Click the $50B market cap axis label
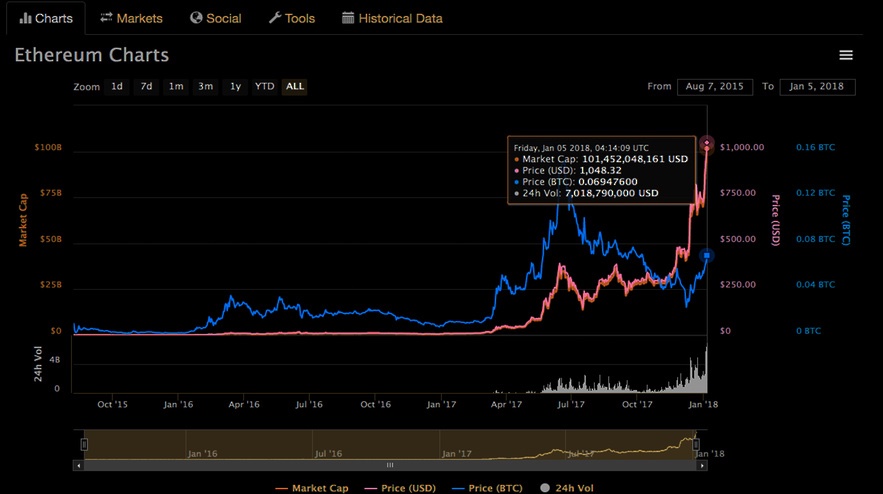 (51, 239)
